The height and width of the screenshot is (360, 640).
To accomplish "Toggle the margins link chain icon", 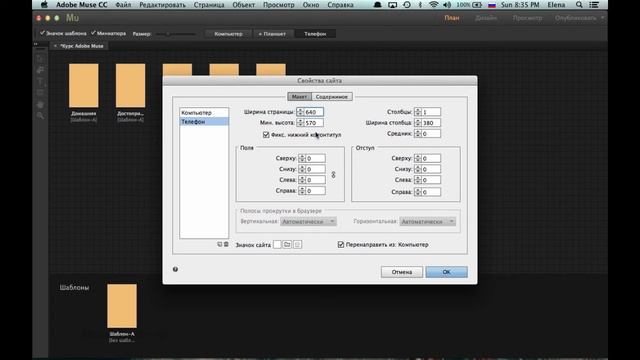I will pos(333,175).
